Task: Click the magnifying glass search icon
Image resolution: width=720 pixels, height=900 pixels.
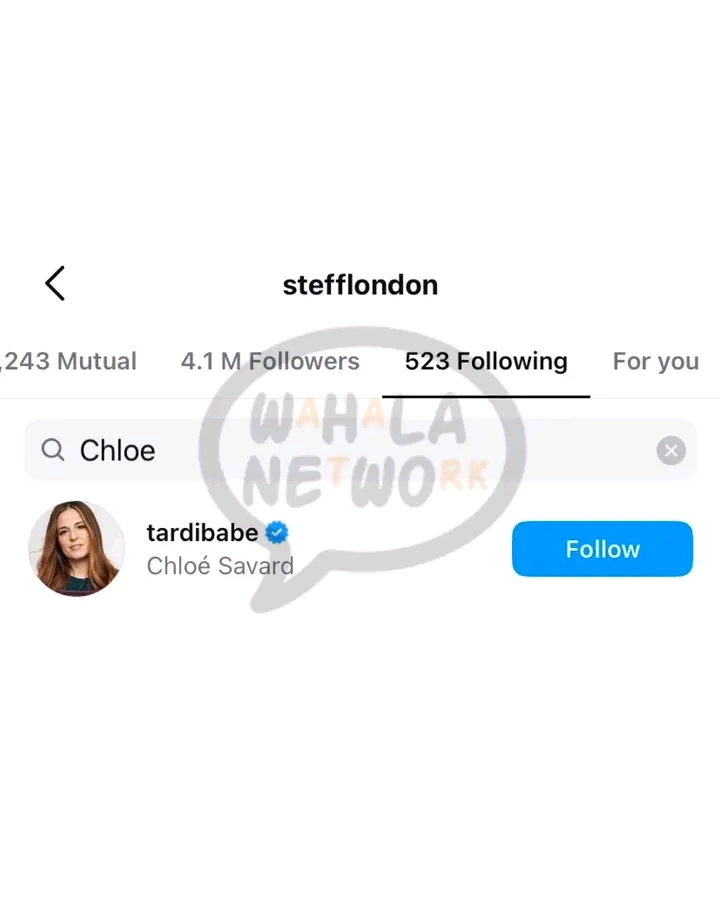Action: click(x=53, y=450)
